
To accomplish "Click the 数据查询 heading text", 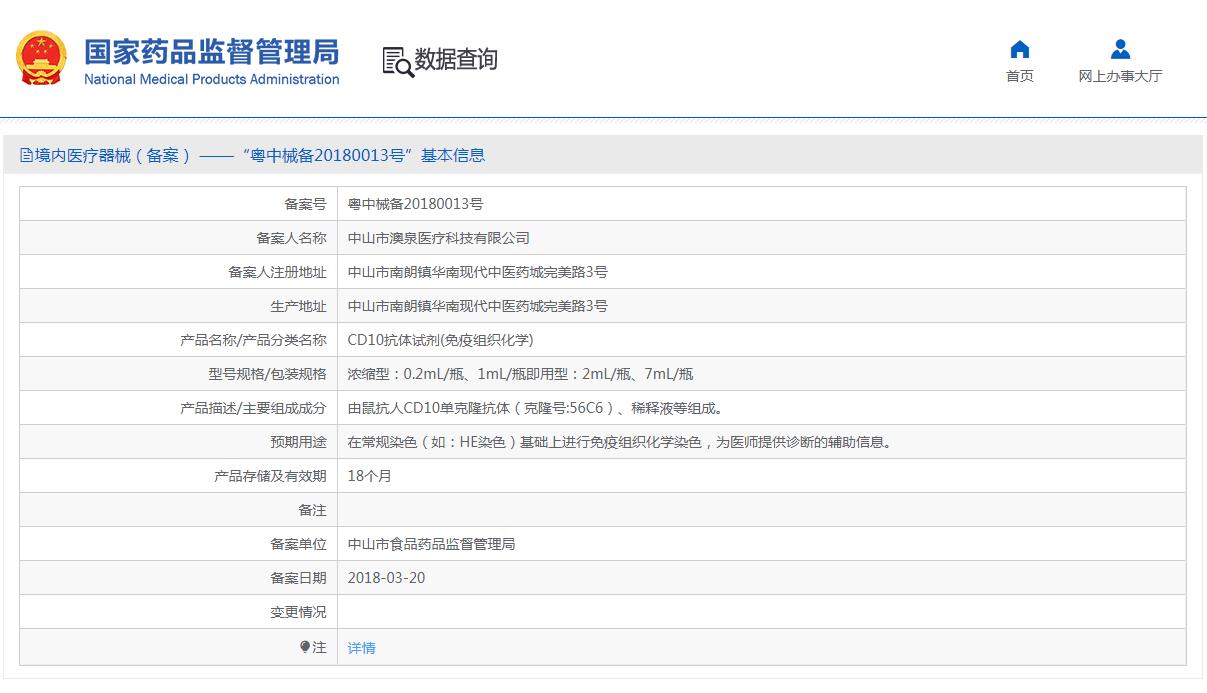I will (456, 60).
